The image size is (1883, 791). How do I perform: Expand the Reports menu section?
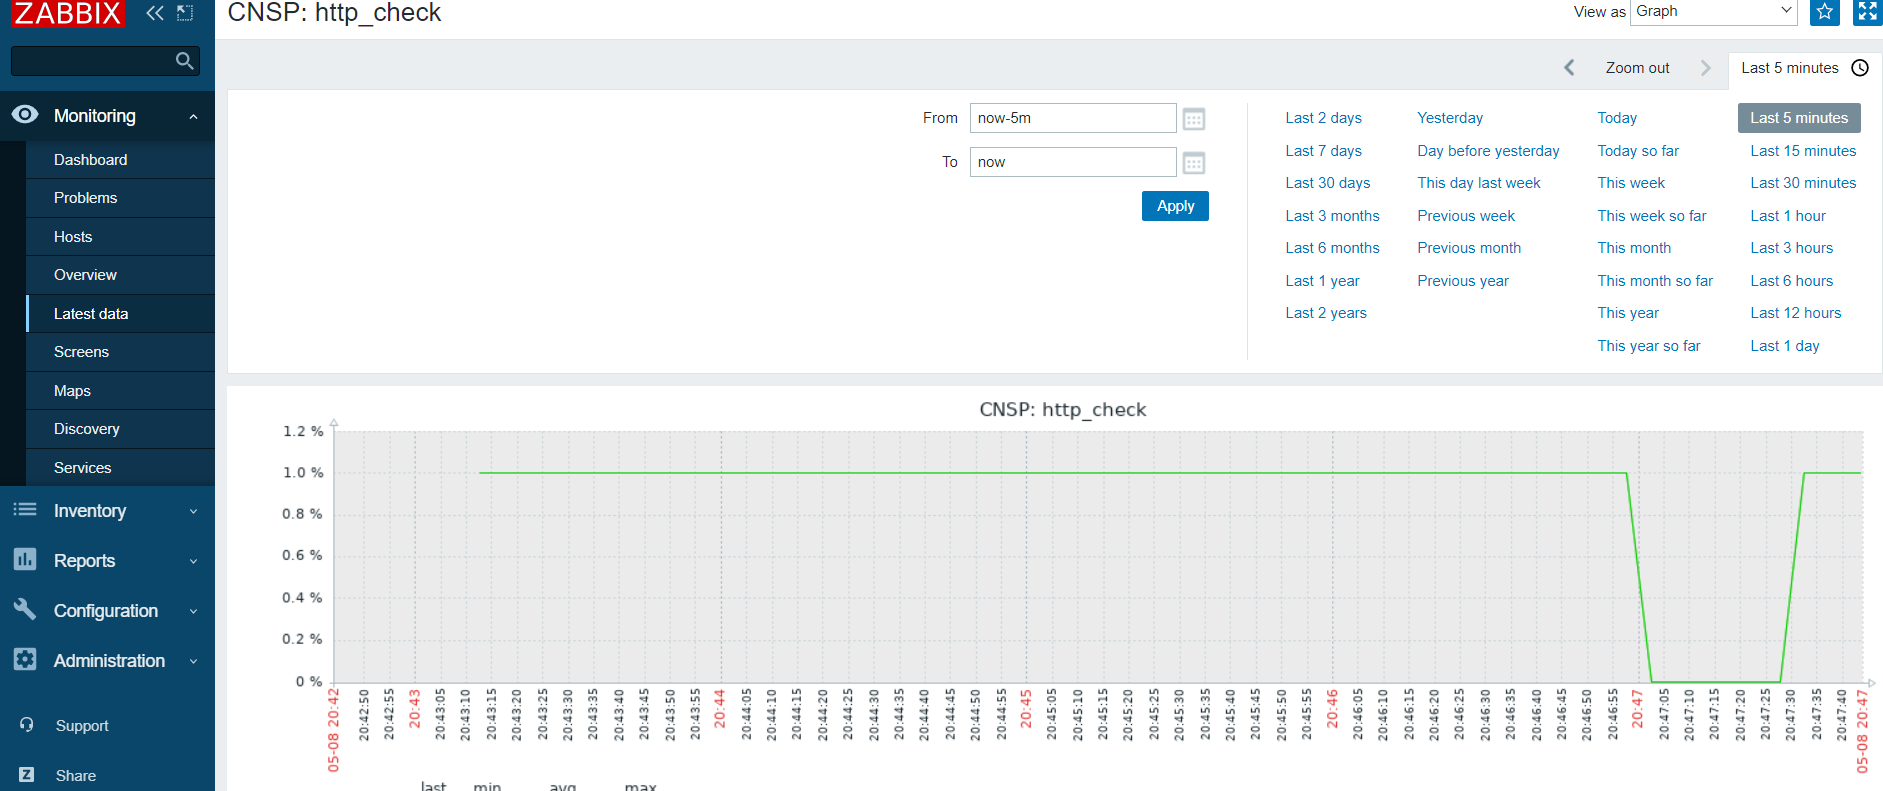click(194, 562)
